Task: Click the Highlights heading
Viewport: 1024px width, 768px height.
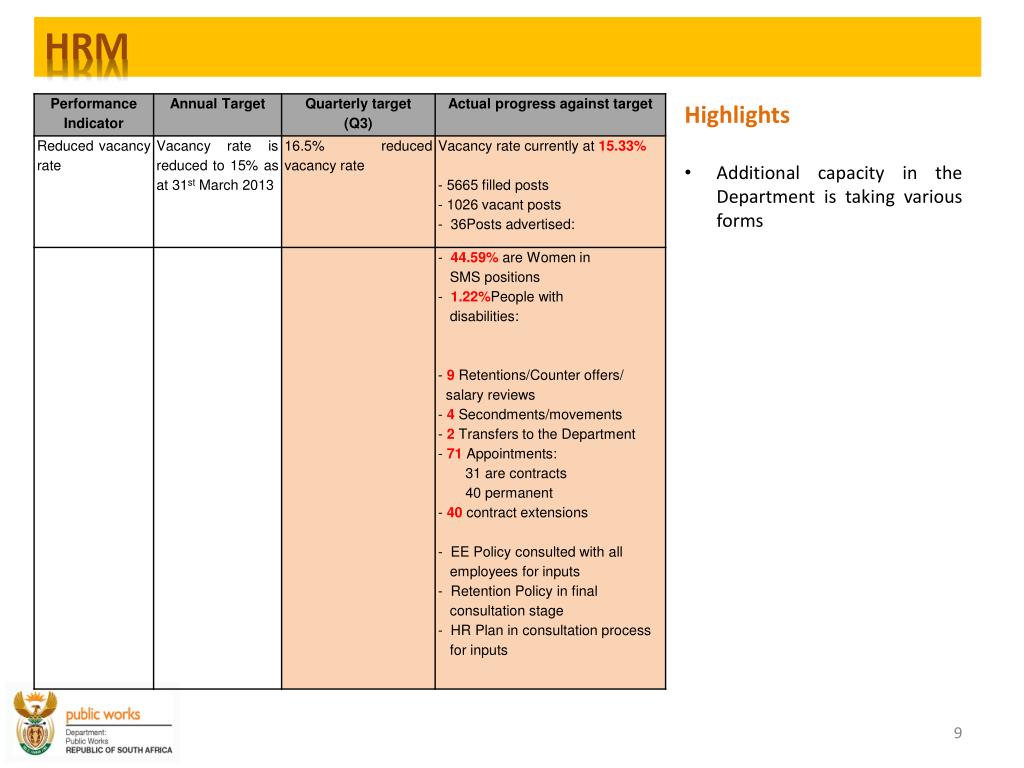Action: 737,115
